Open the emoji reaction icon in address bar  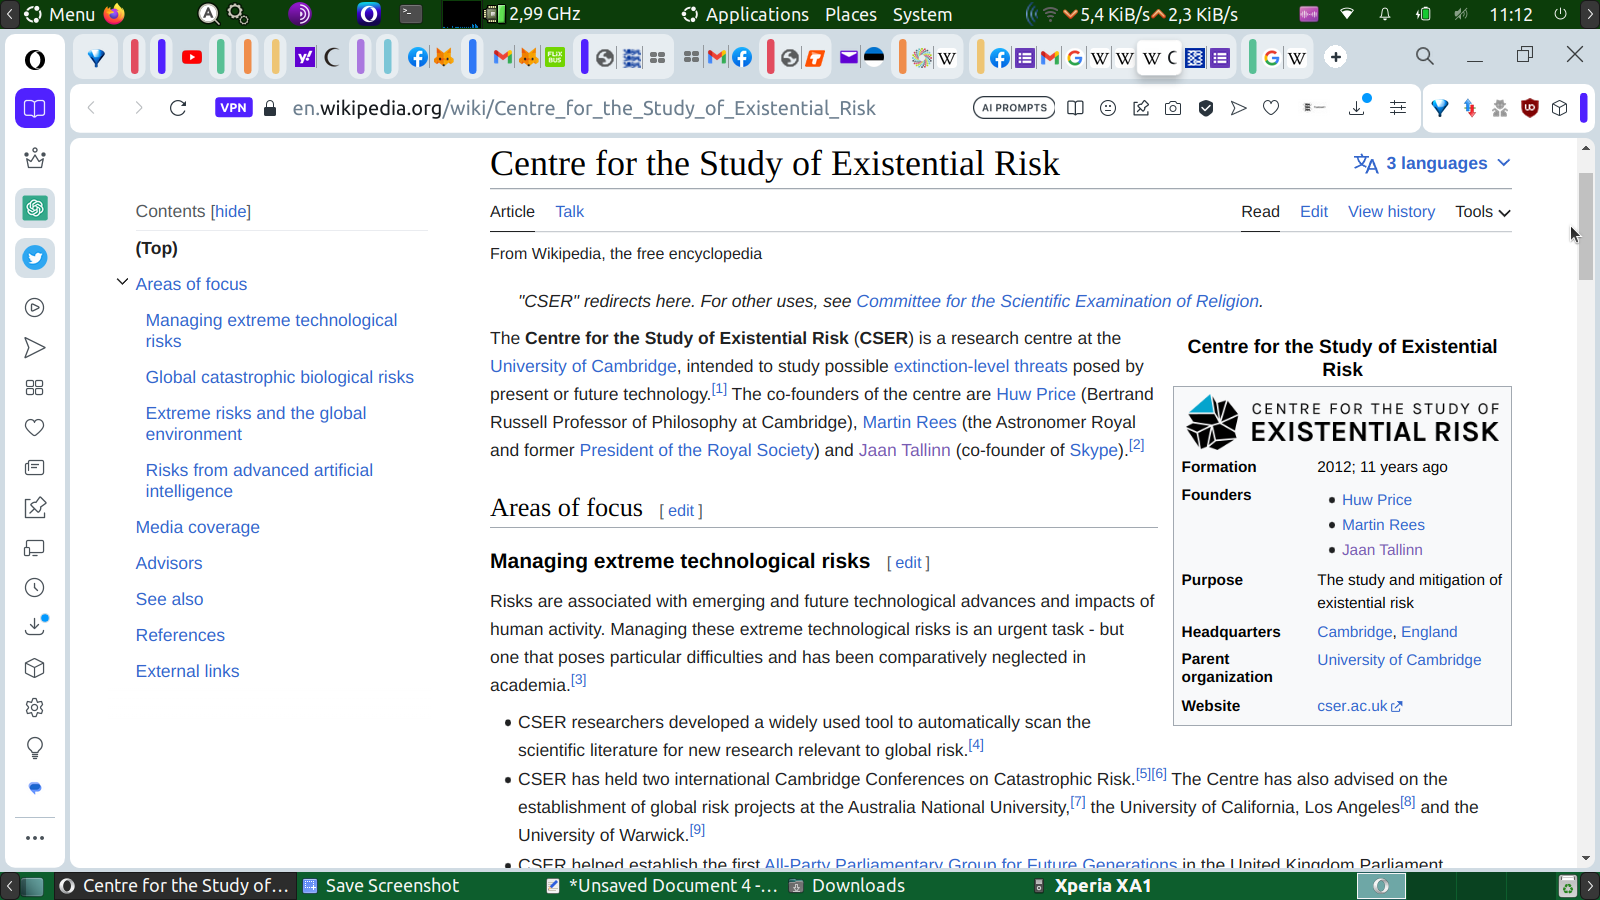tap(1108, 108)
